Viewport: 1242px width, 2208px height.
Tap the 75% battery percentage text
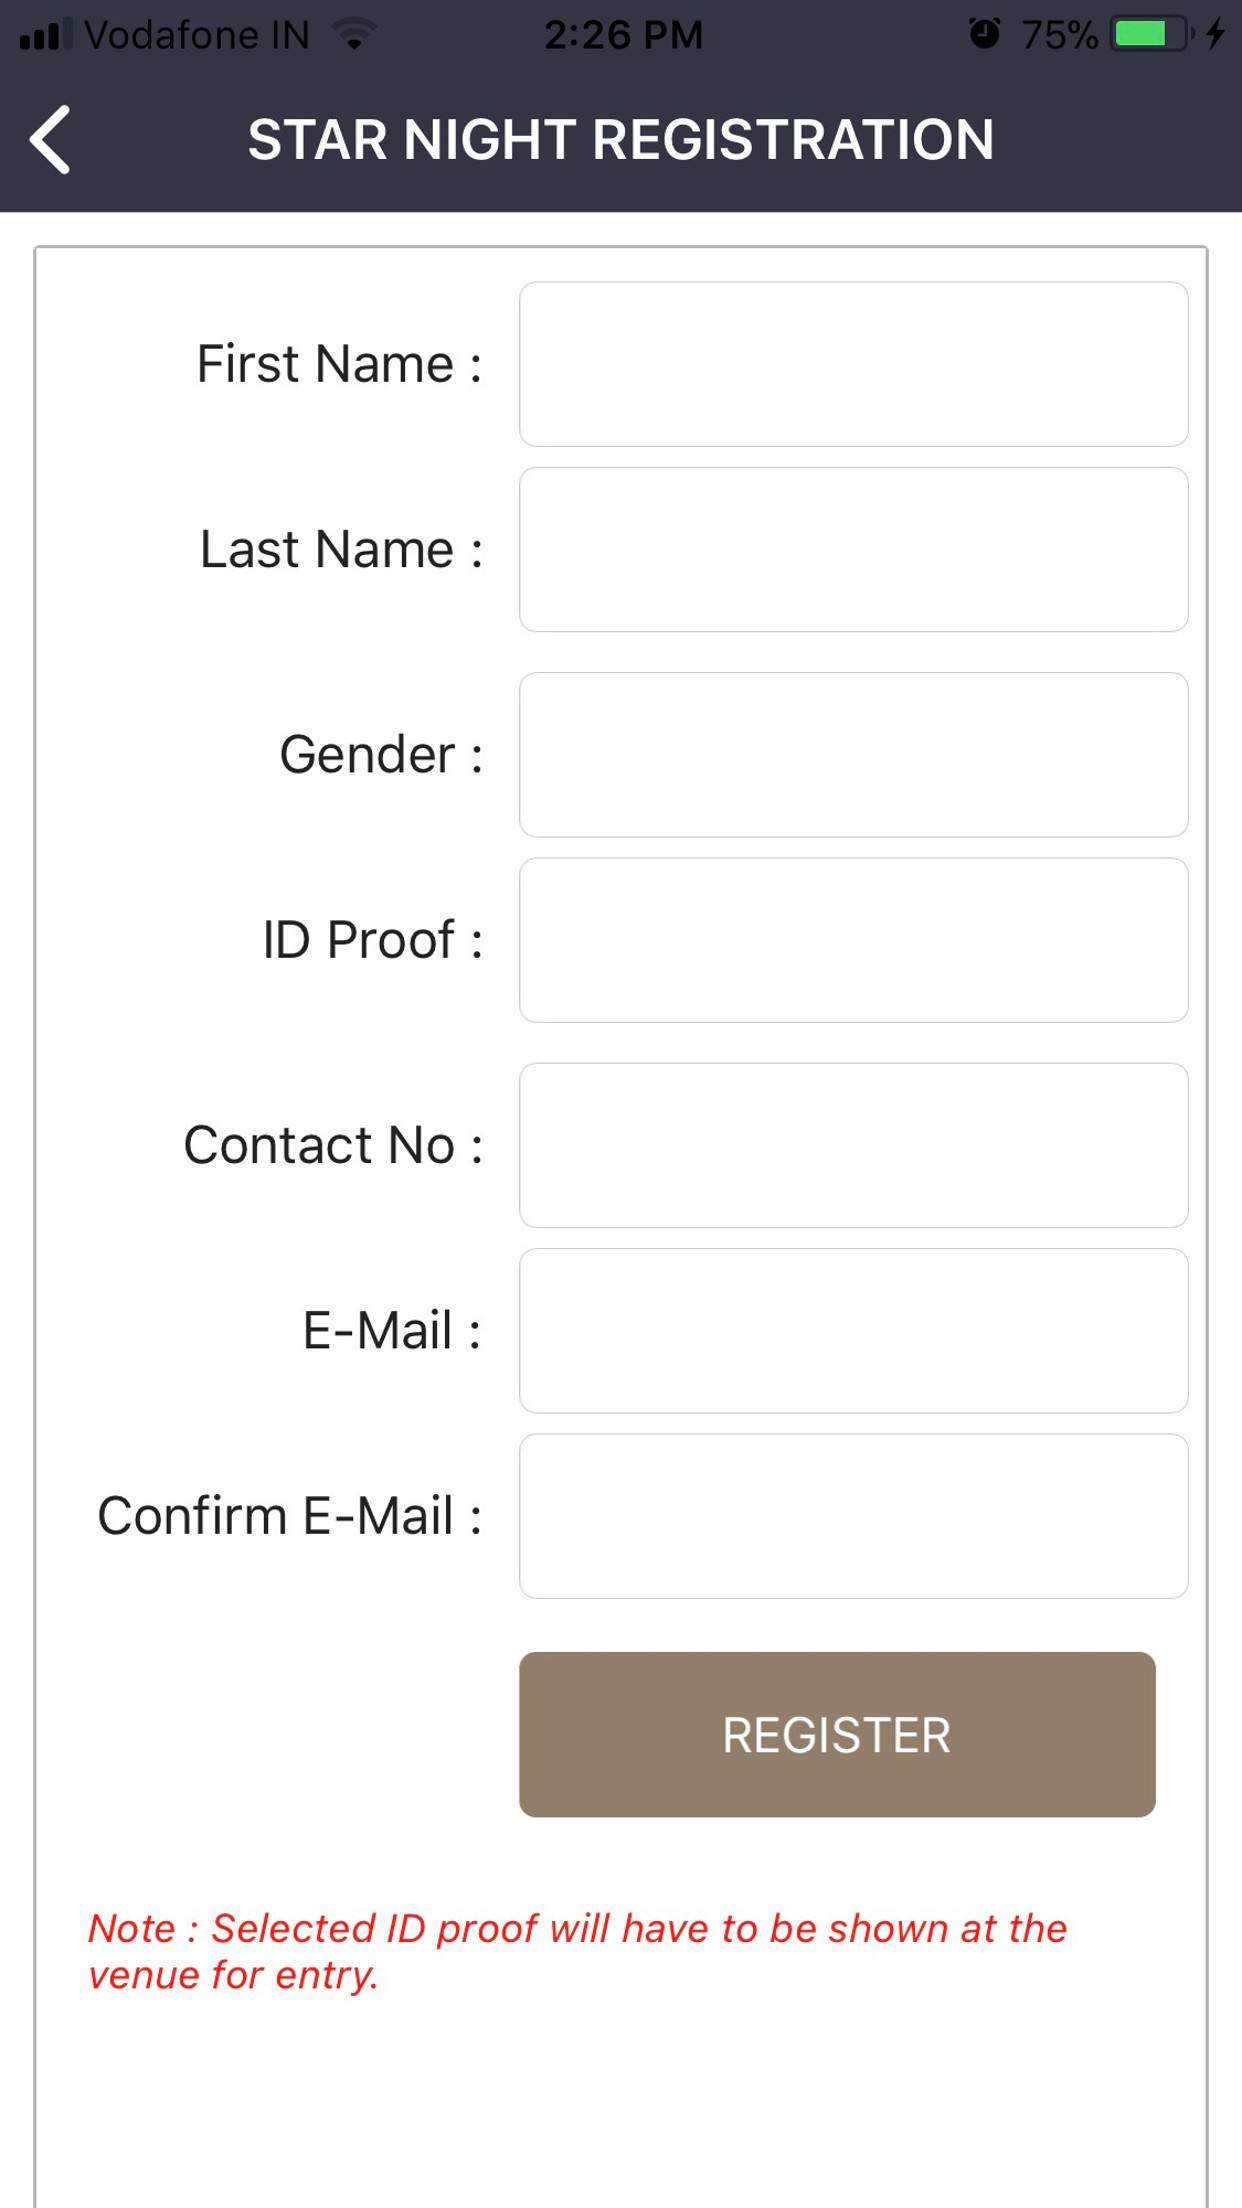point(1059,35)
